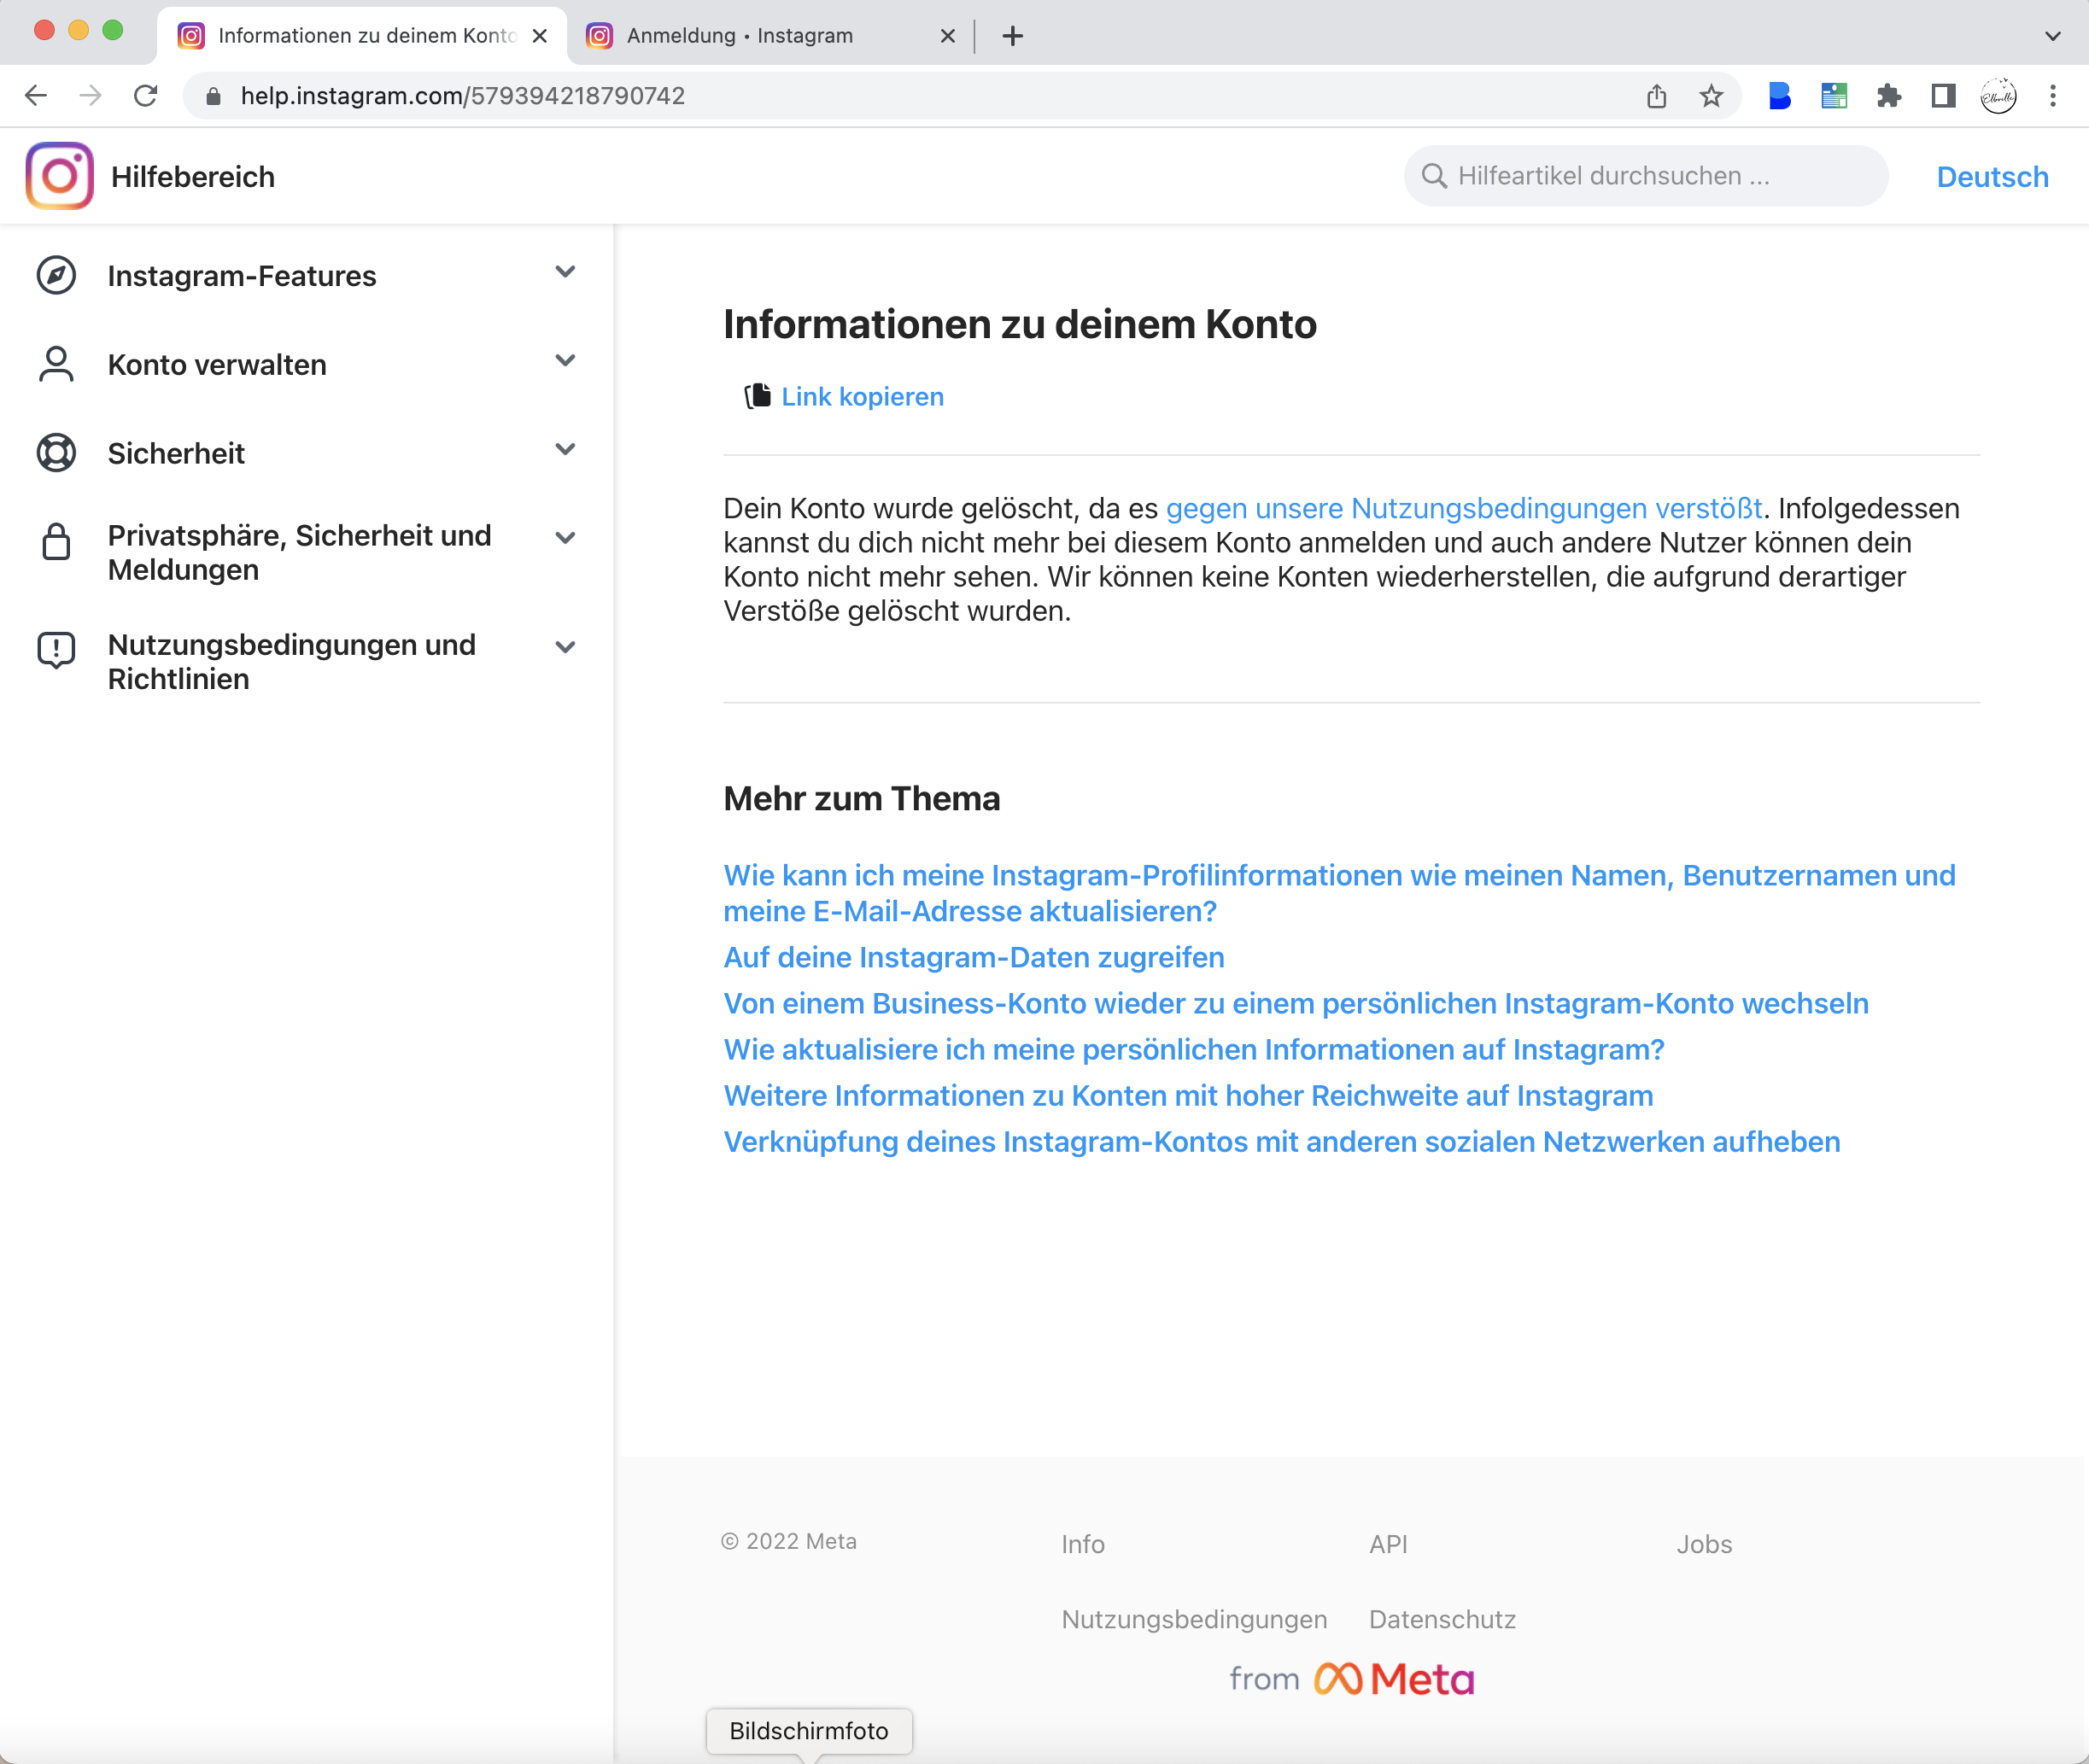2089x1764 pixels.
Task: Click the browser forward arrow
Action: [x=91, y=95]
